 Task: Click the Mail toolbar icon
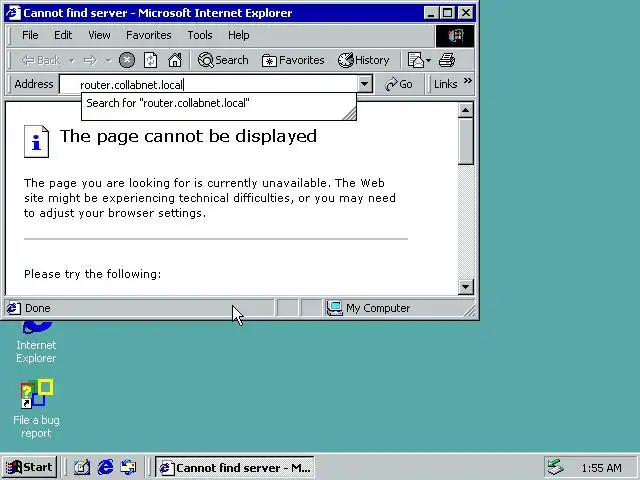pyautogui.click(x=416, y=60)
